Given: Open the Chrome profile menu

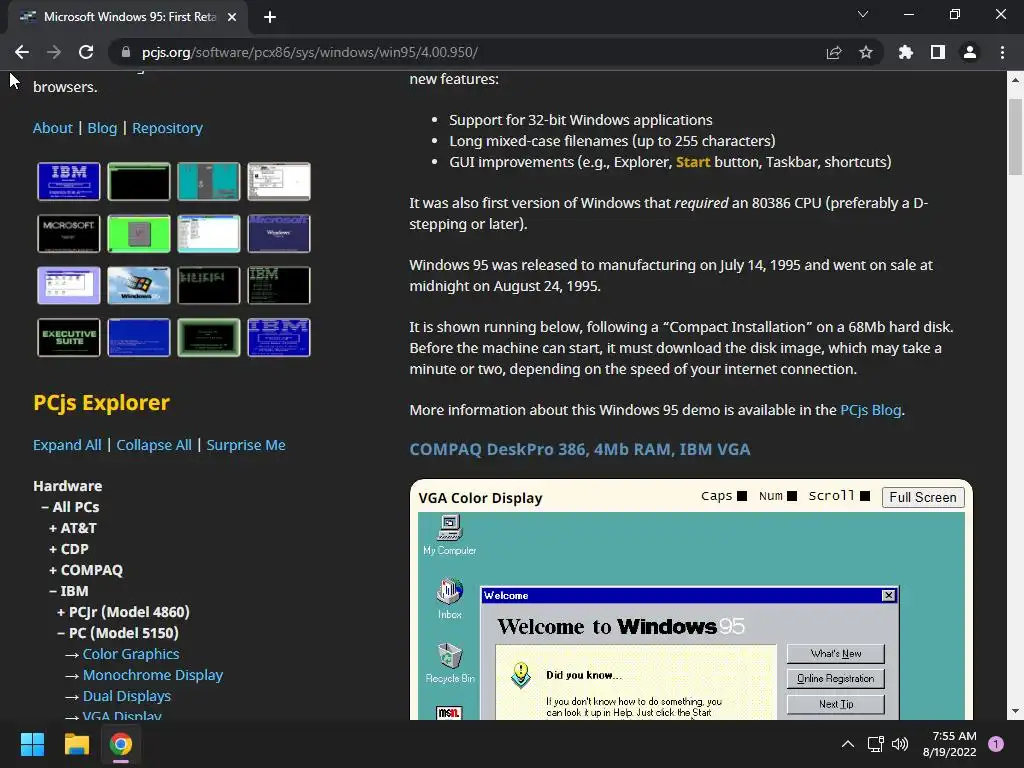Looking at the screenshot, I should [970, 52].
